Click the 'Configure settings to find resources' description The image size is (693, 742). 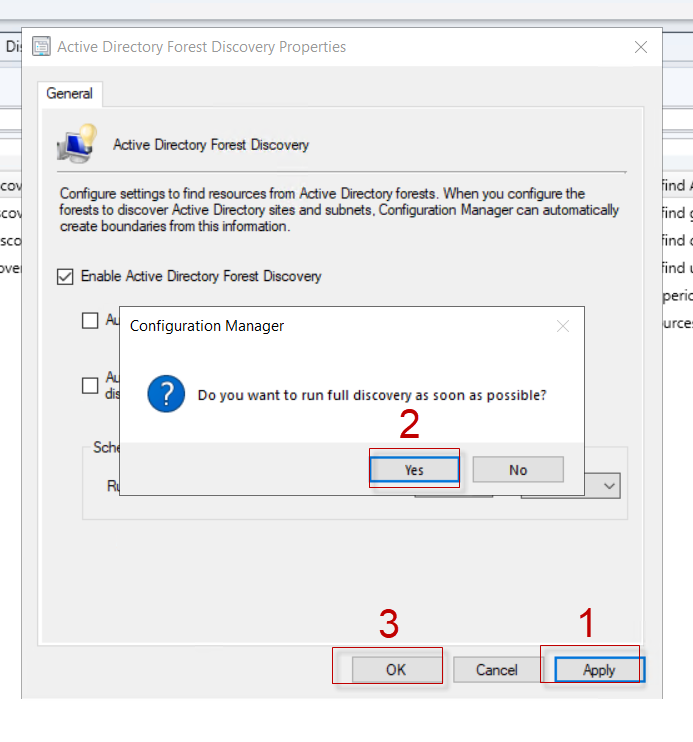click(x=339, y=210)
